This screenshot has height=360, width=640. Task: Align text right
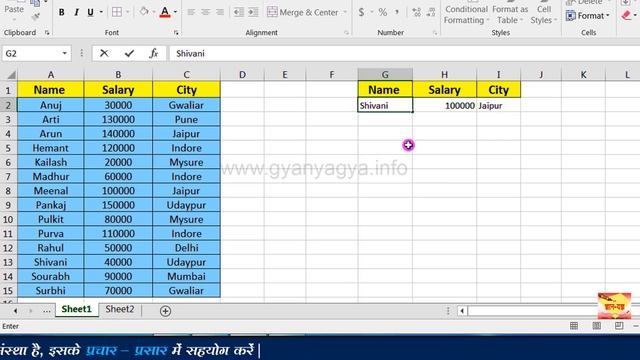click(x=220, y=12)
